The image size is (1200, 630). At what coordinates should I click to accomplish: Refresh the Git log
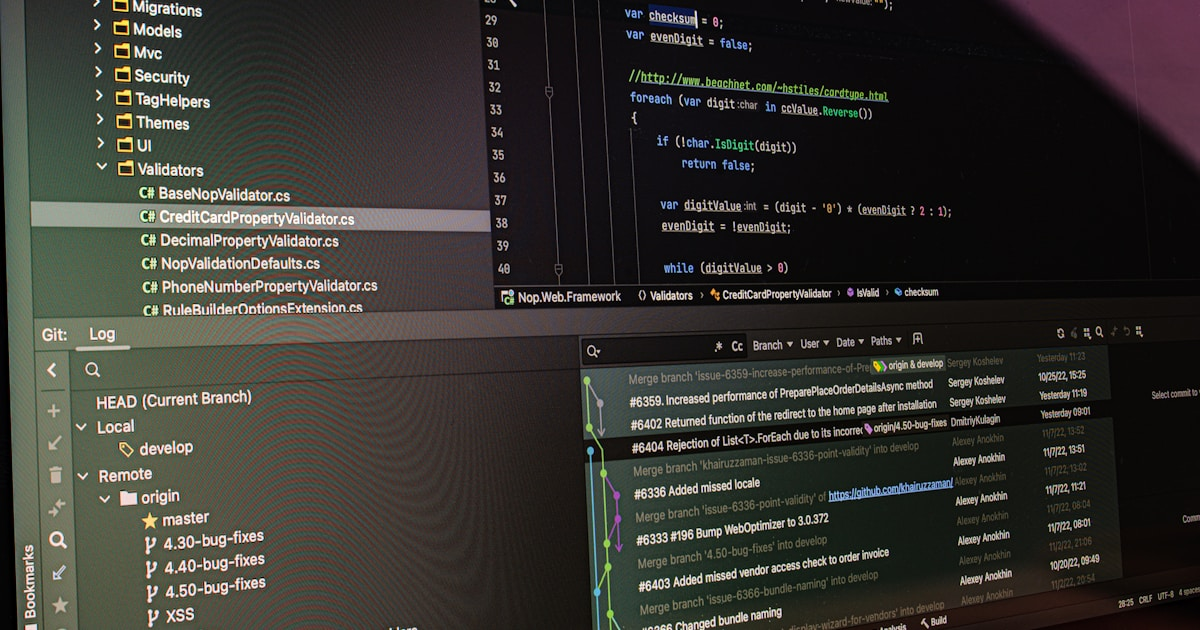click(x=1058, y=332)
